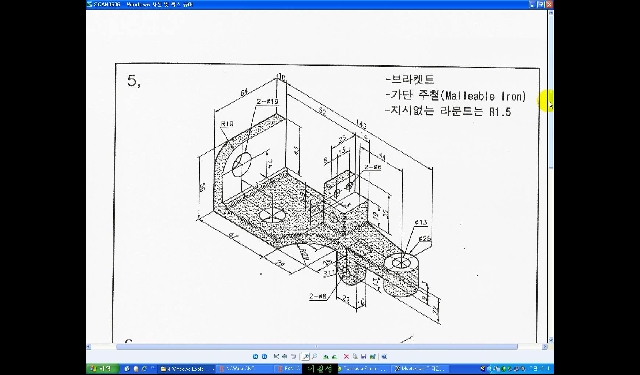This screenshot has width=640, height=375.
Task: Click the horizontal scrollbar left arrow
Action: [89, 347]
